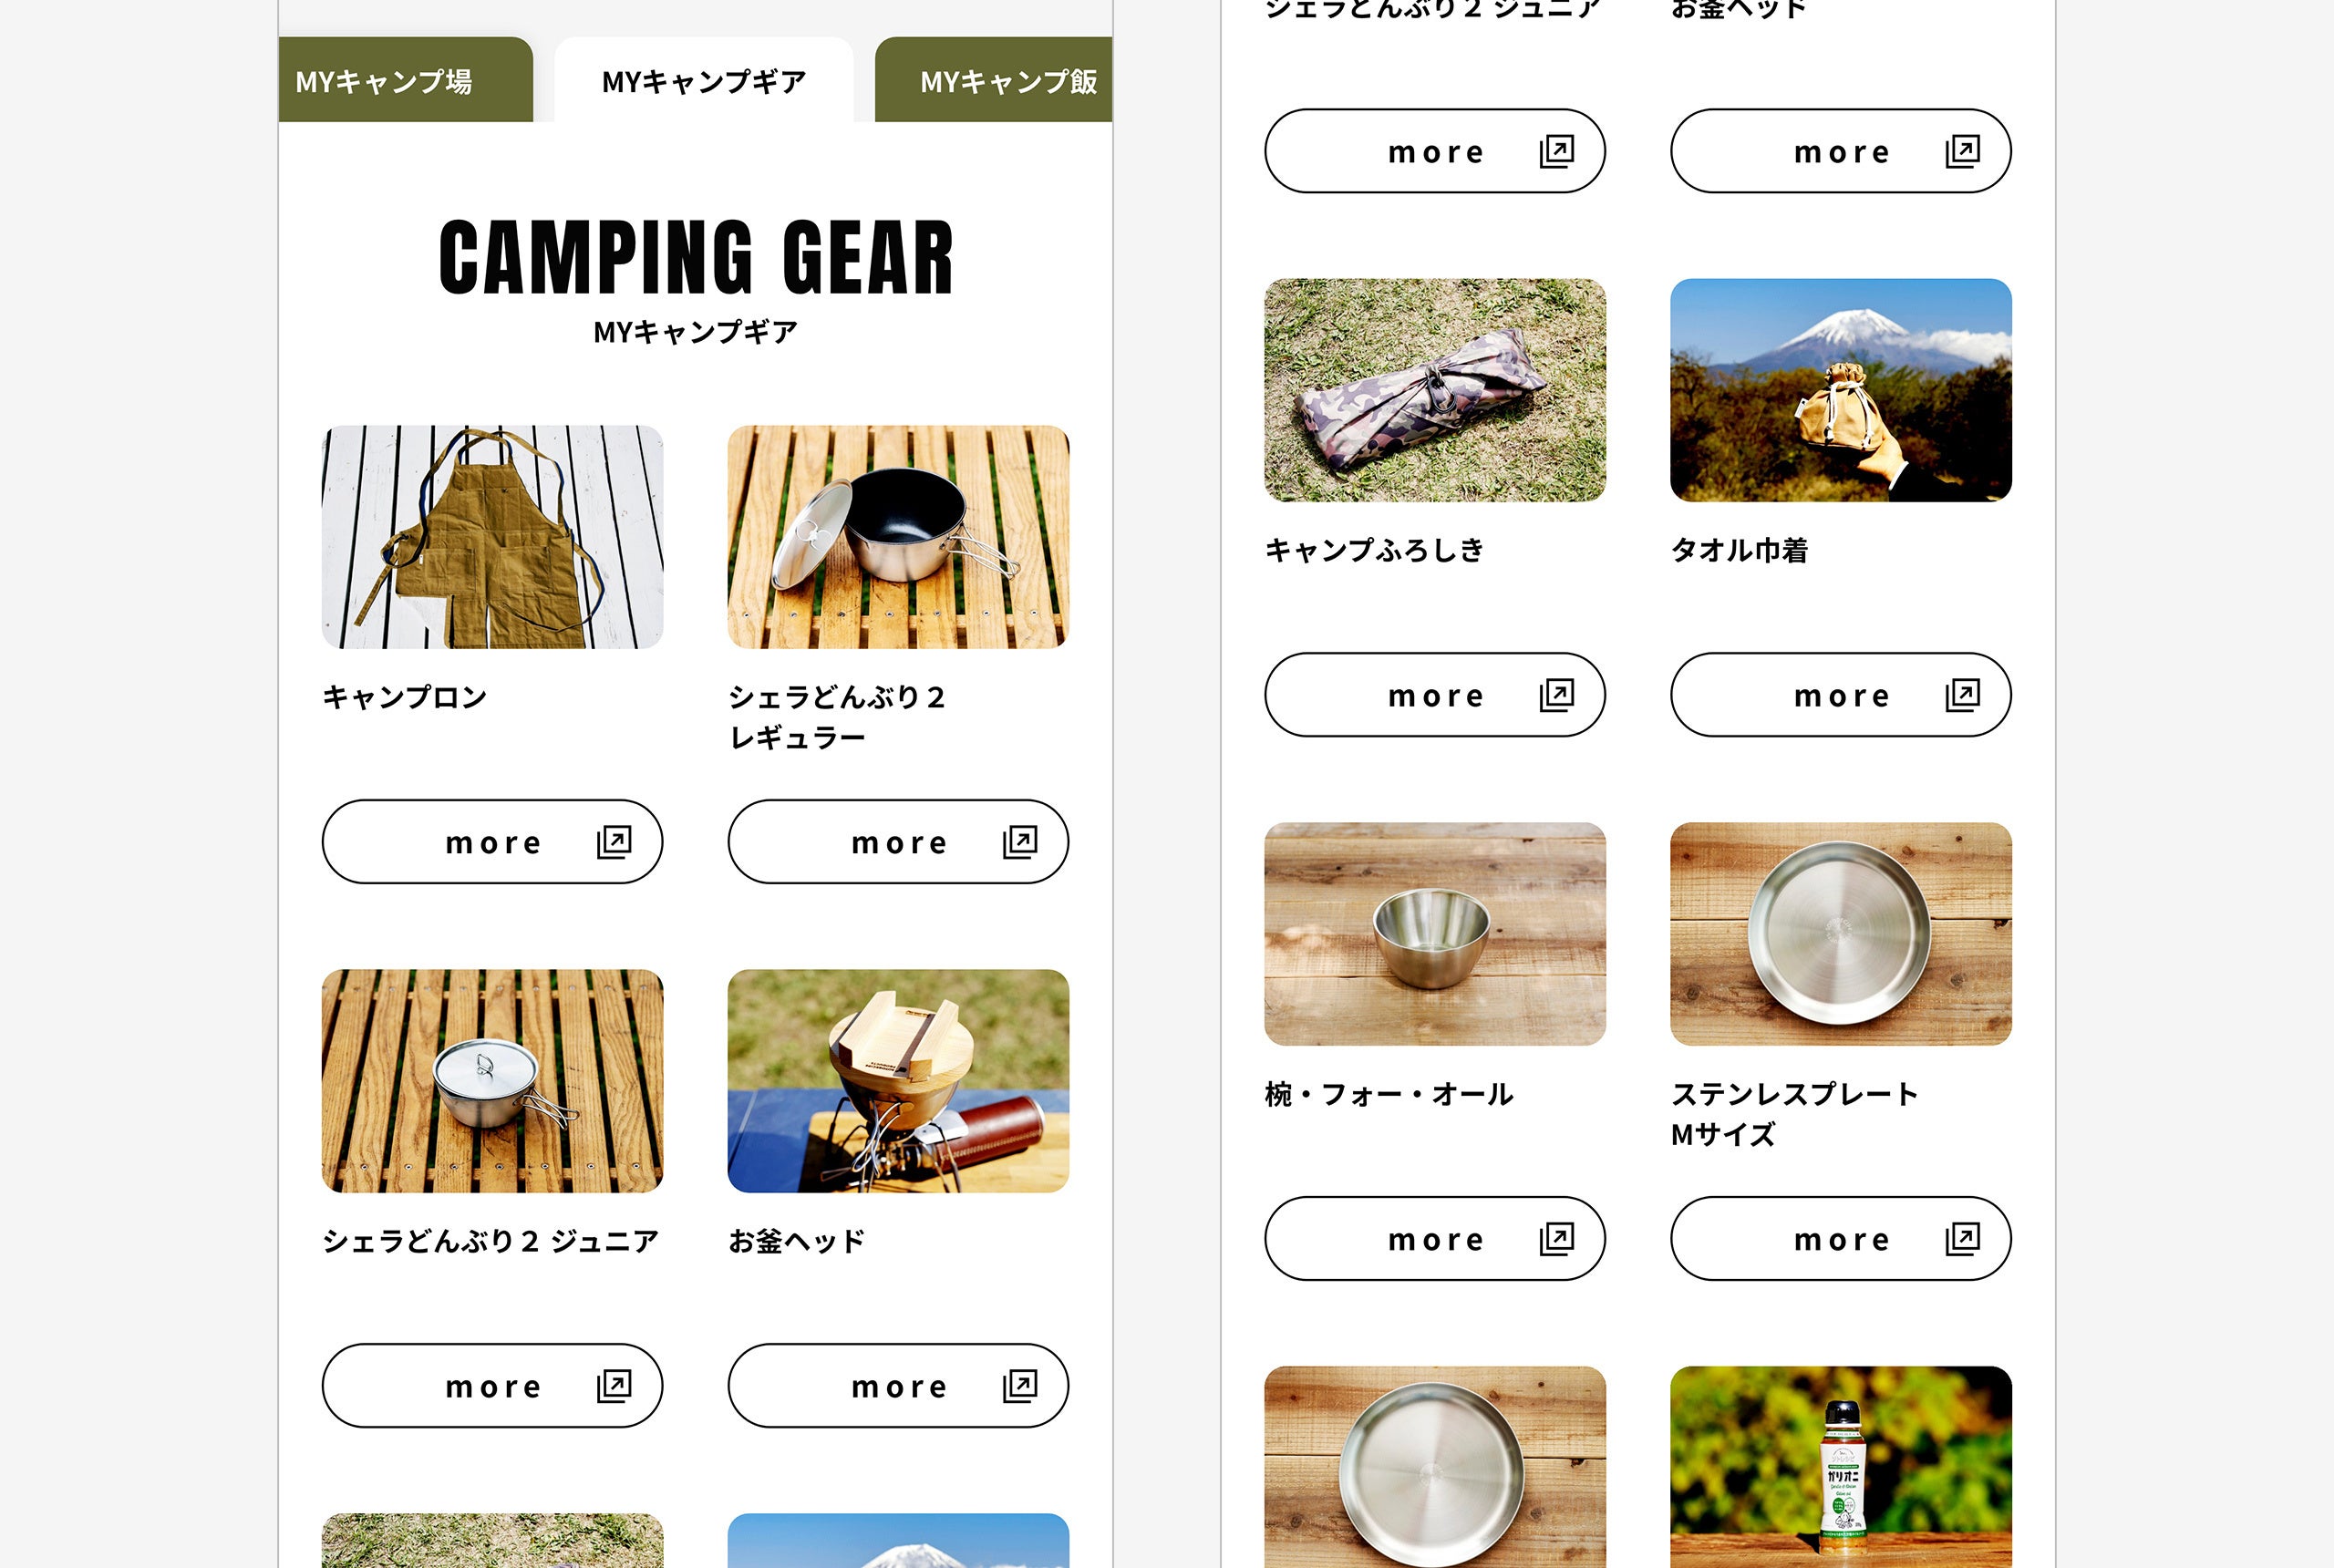Click external link icon under お釜ヘッド in the left panel
Screen dimensions: 2334x1568
click(x=1020, y=1386)
